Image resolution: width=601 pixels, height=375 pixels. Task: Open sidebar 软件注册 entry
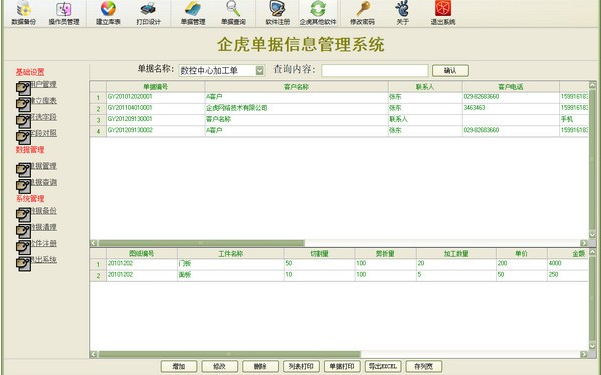click(36, 246)
